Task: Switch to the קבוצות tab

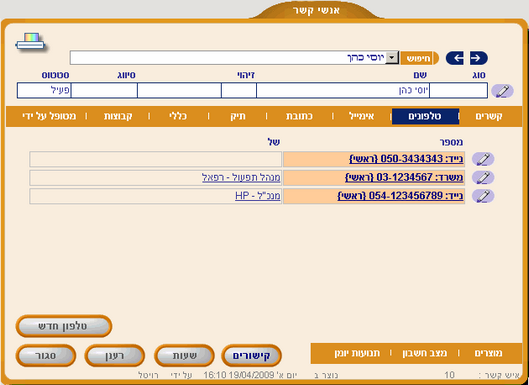Action: (118, 116)
